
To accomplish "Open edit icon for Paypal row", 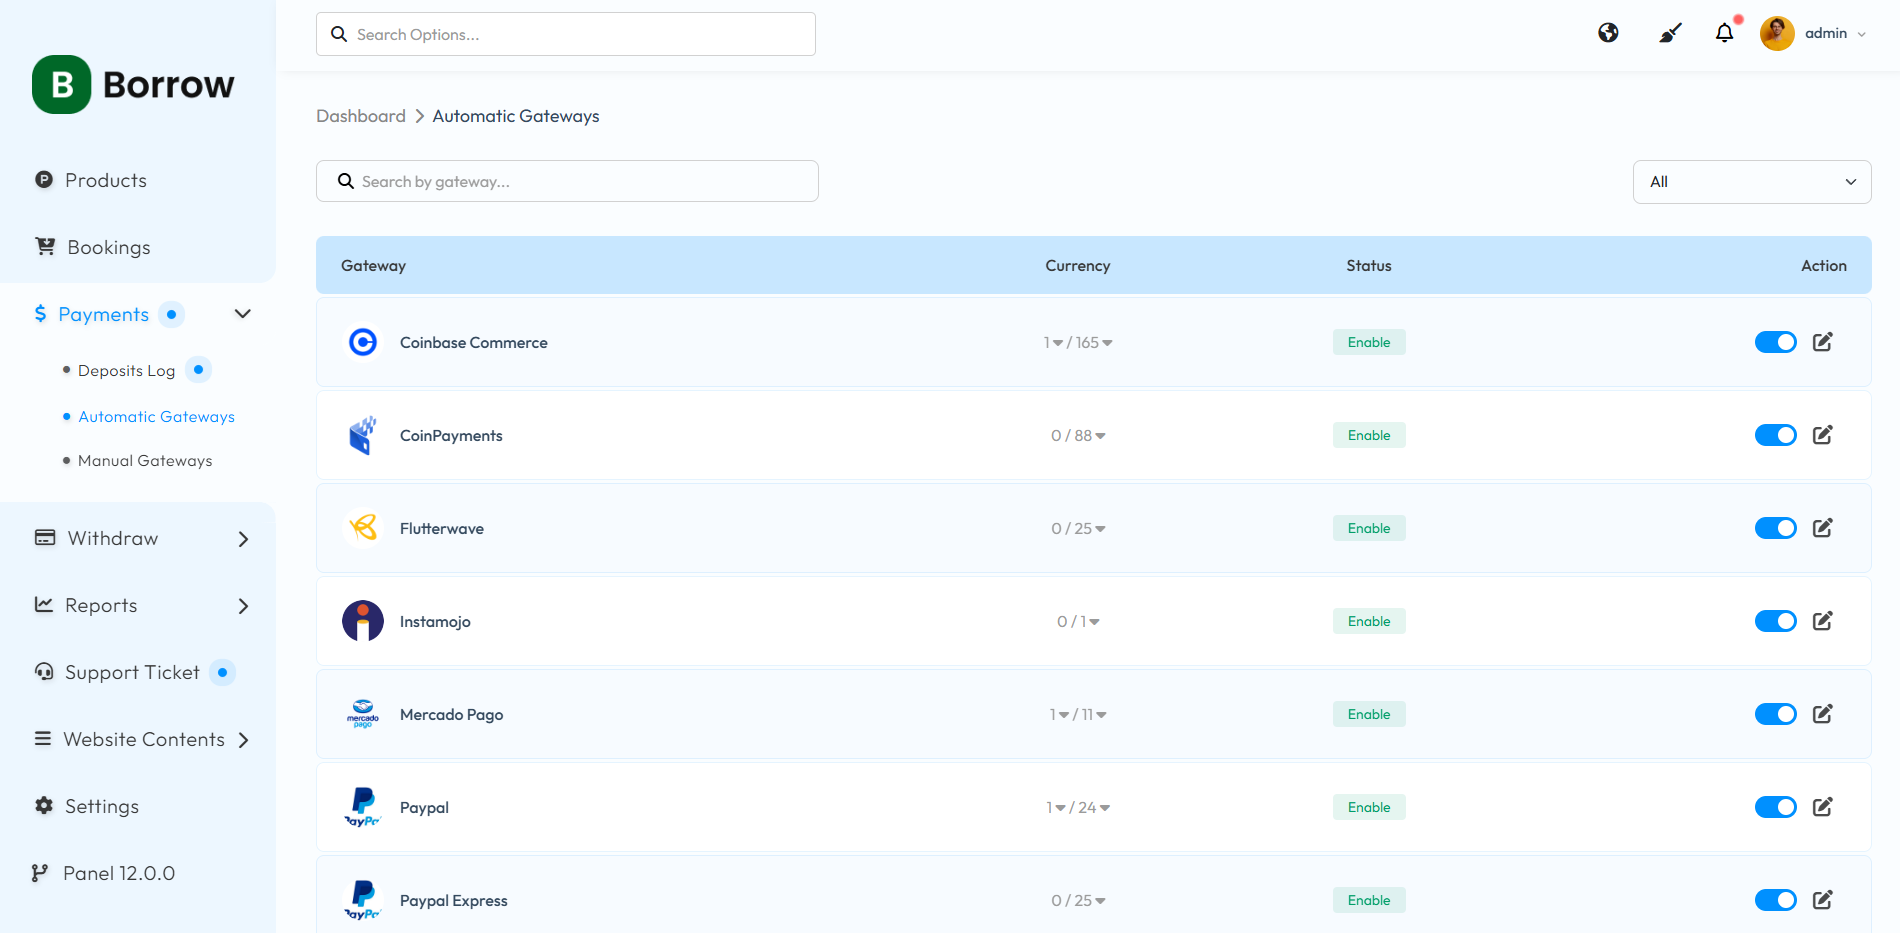I will pyautogui.click(x=1822, y=807).
